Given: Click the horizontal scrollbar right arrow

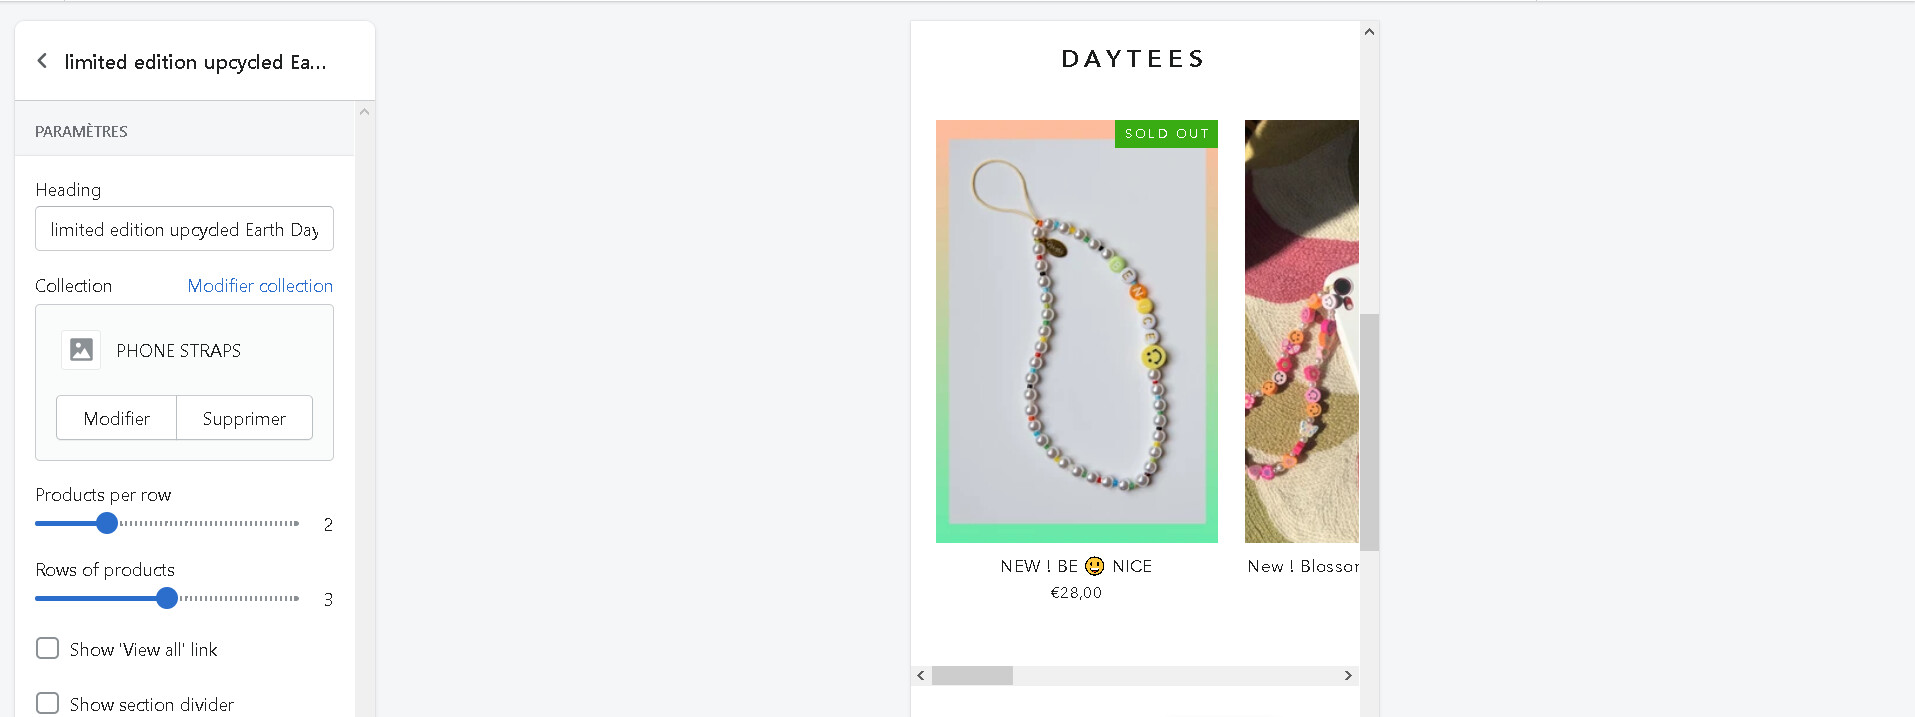Looking at the screenshot, I should pos(1348,676).
